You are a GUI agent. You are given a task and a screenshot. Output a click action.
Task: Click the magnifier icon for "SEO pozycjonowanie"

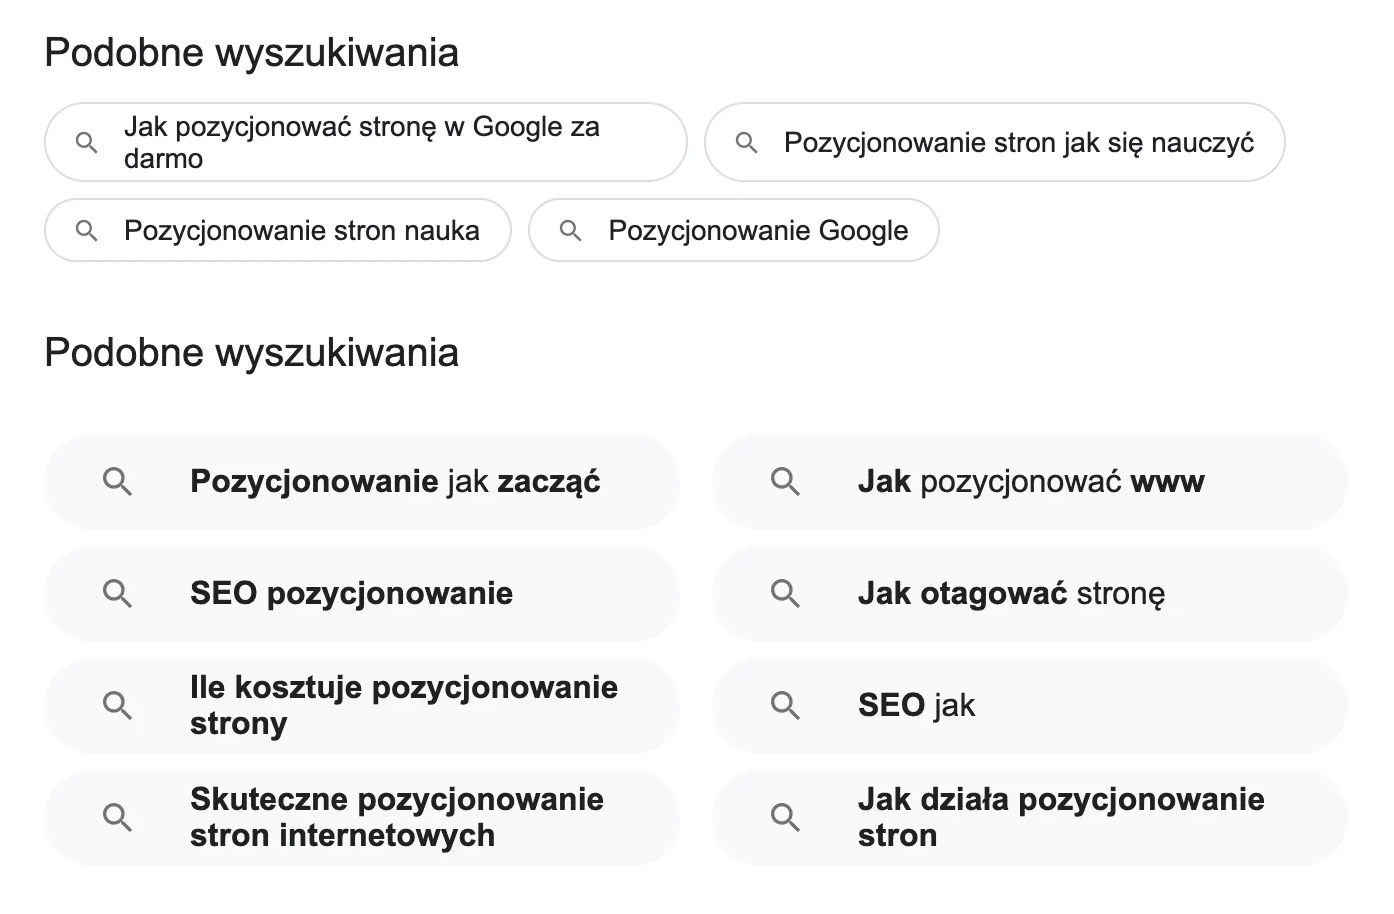point(117,594)
